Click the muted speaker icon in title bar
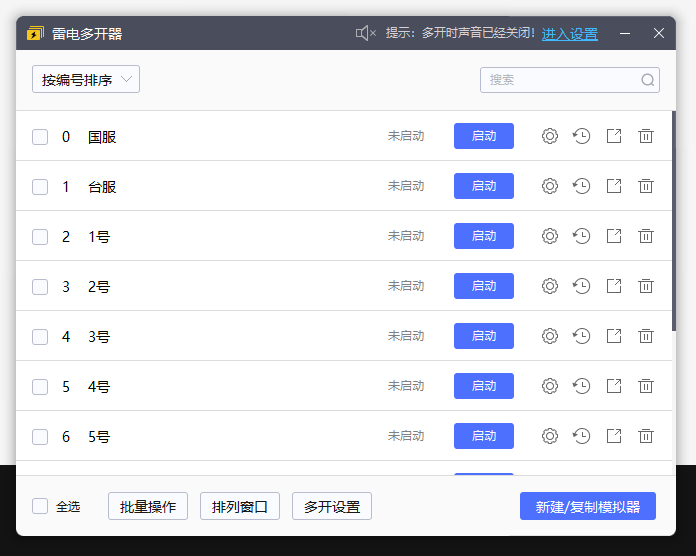 point(365,33)
